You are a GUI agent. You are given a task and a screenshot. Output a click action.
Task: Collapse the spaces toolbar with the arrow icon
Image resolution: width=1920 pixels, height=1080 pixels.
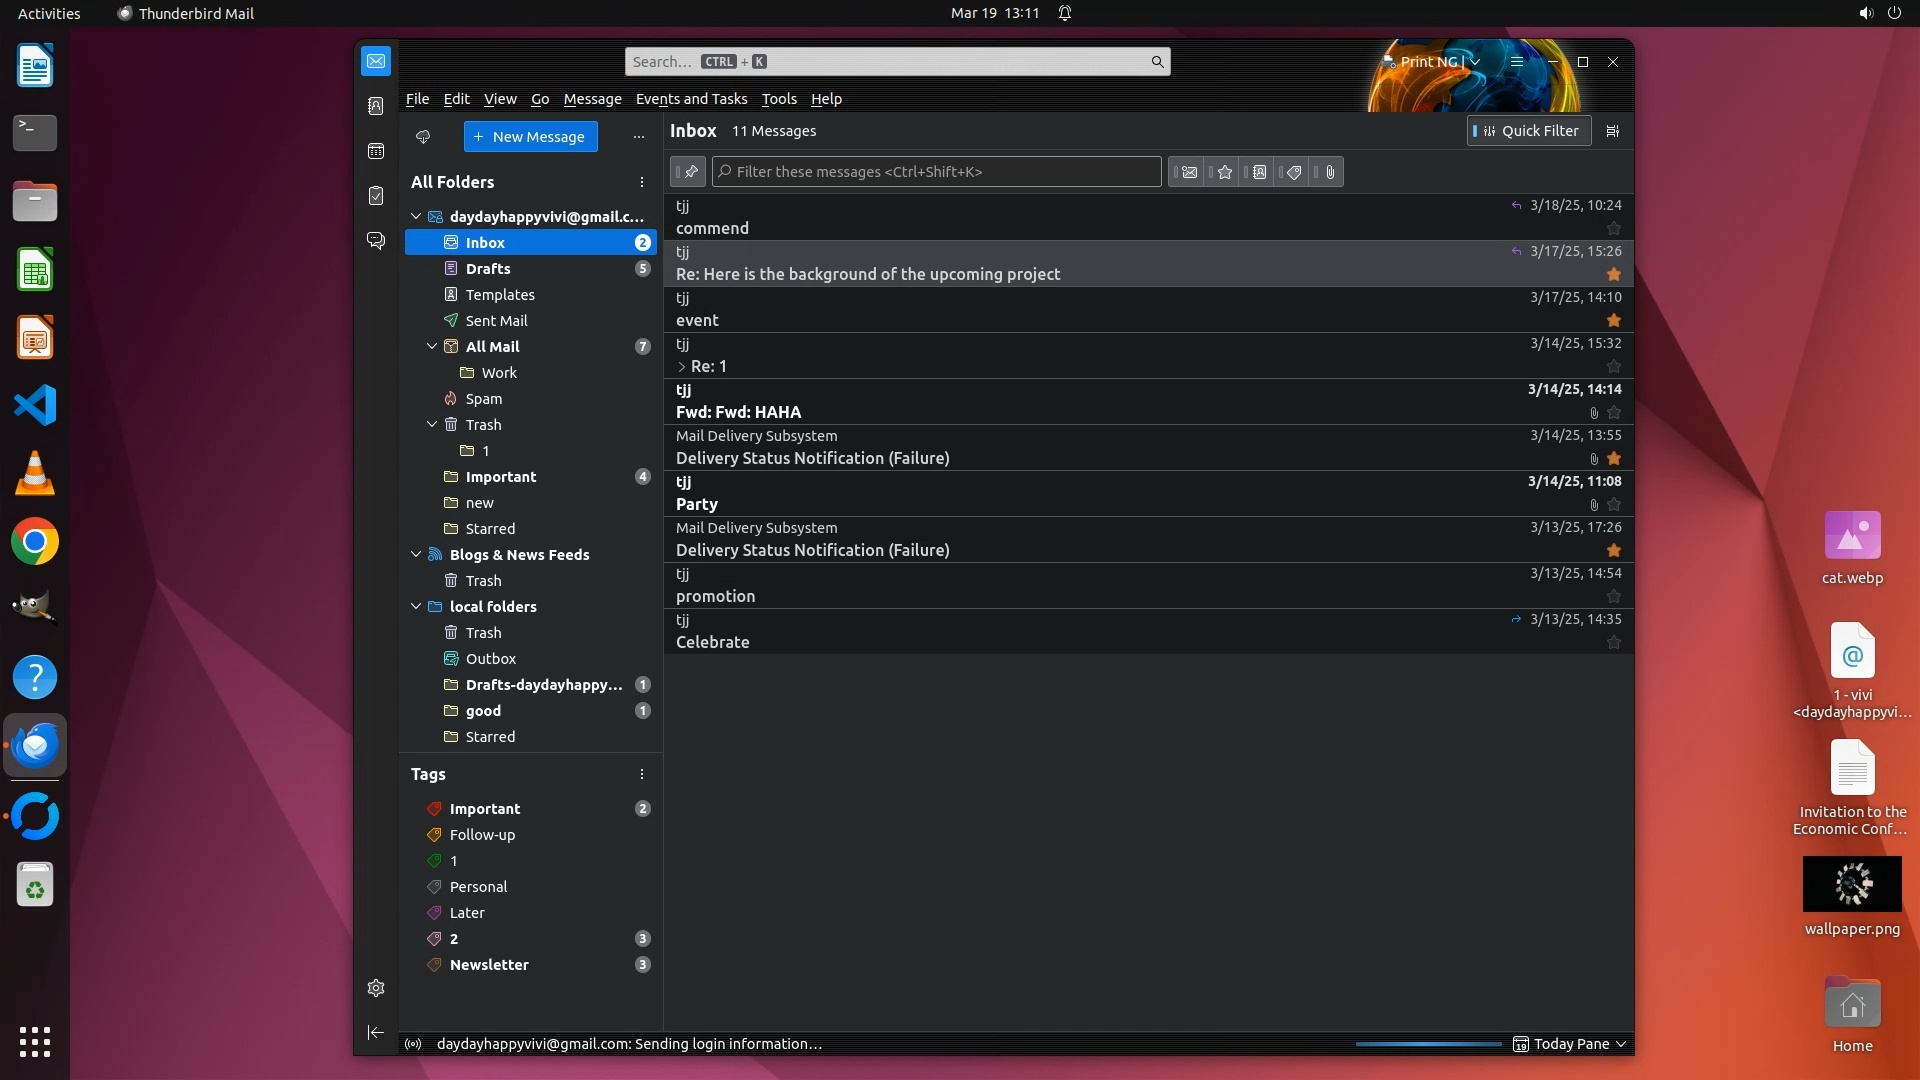point(376,1032)
